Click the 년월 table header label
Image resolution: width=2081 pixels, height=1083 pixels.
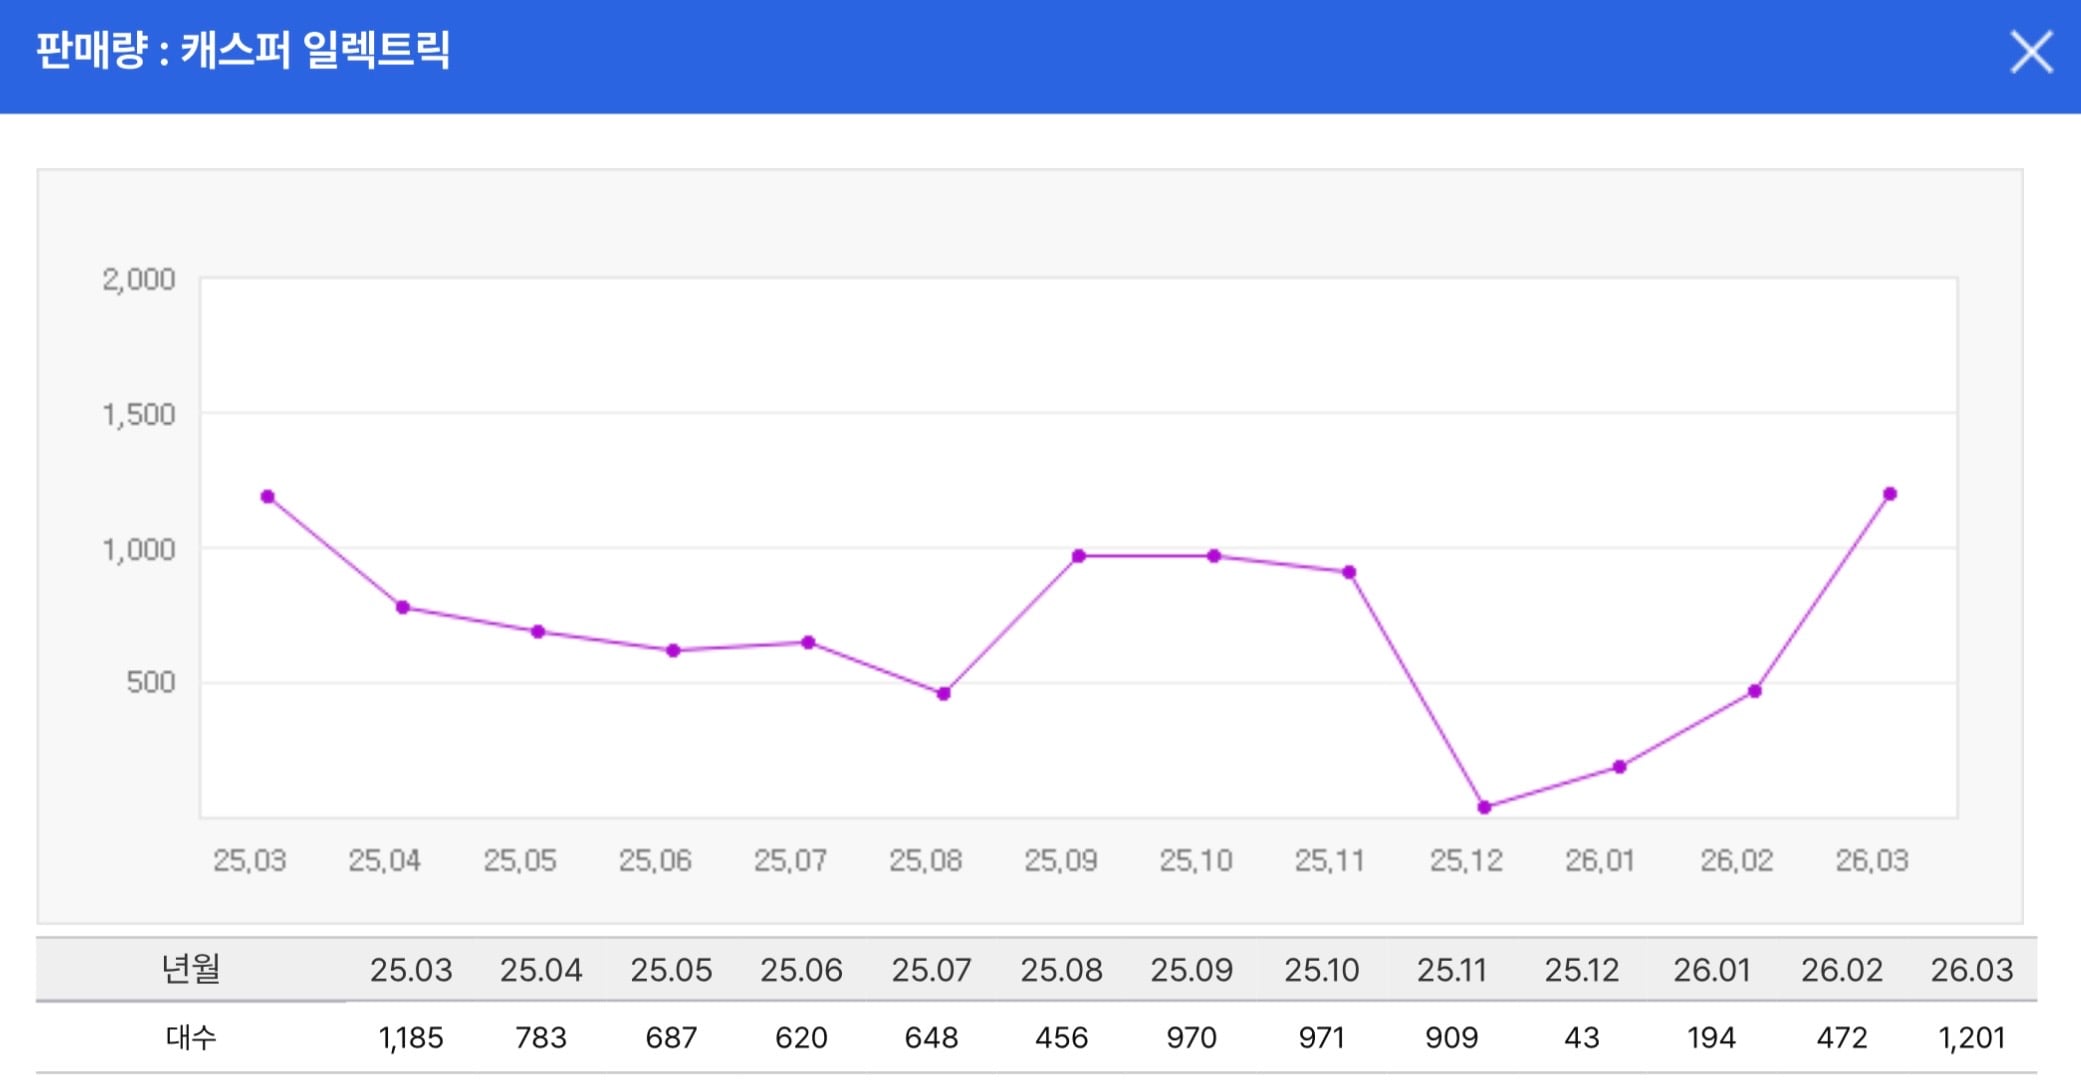coord(191,968)
